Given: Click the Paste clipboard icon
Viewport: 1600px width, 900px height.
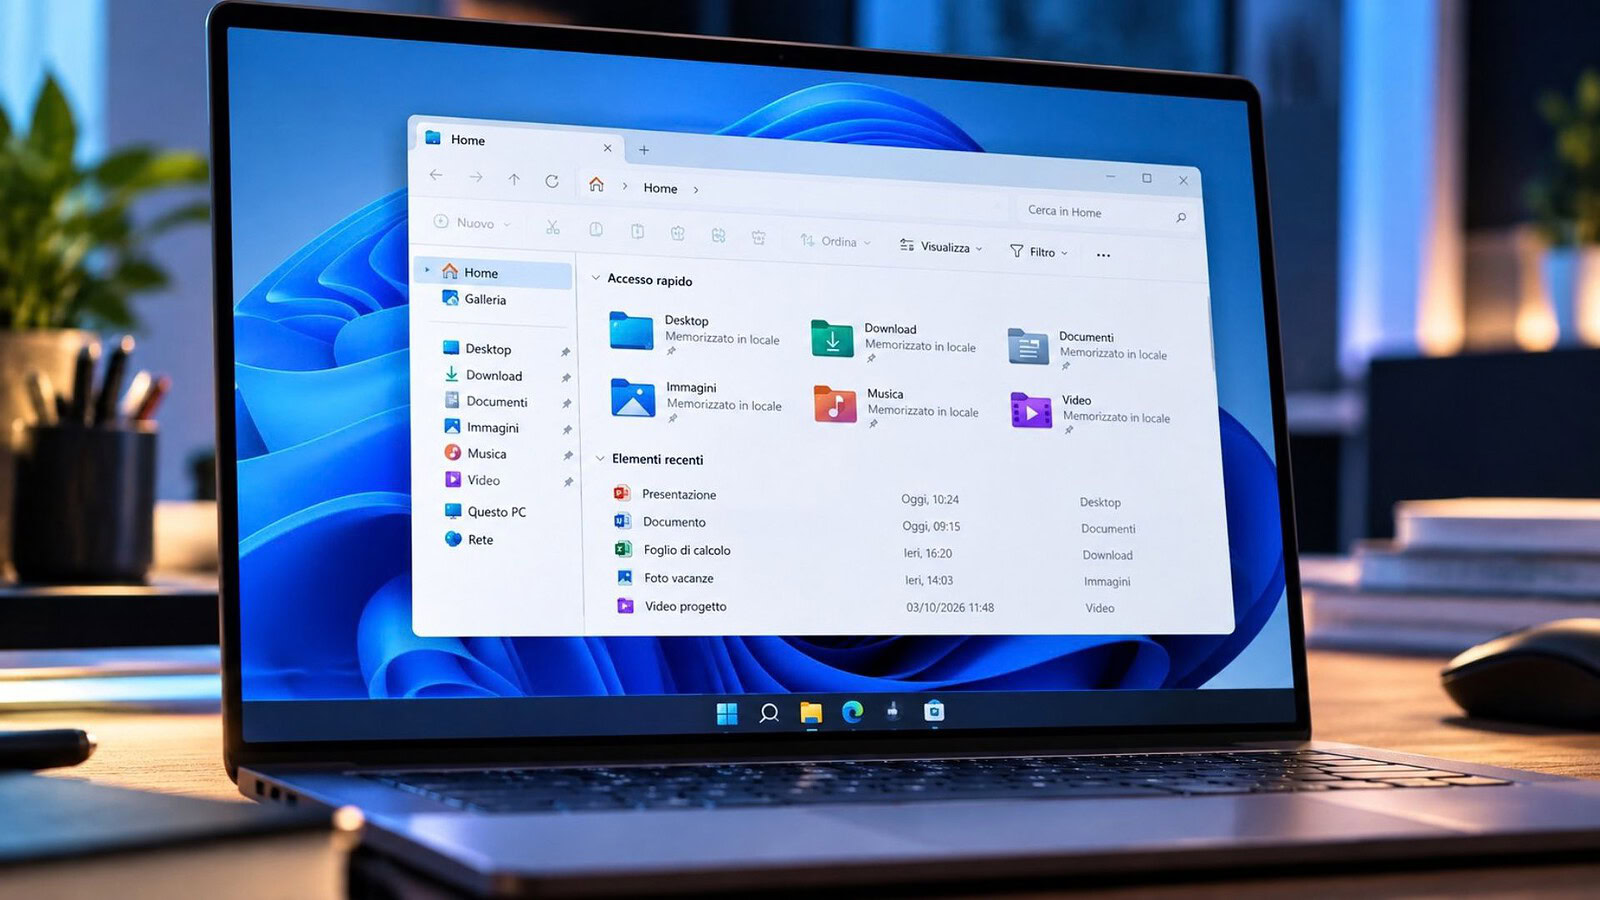Looking at the screenshot, I should pyautogui.click(x=637, y=231).
